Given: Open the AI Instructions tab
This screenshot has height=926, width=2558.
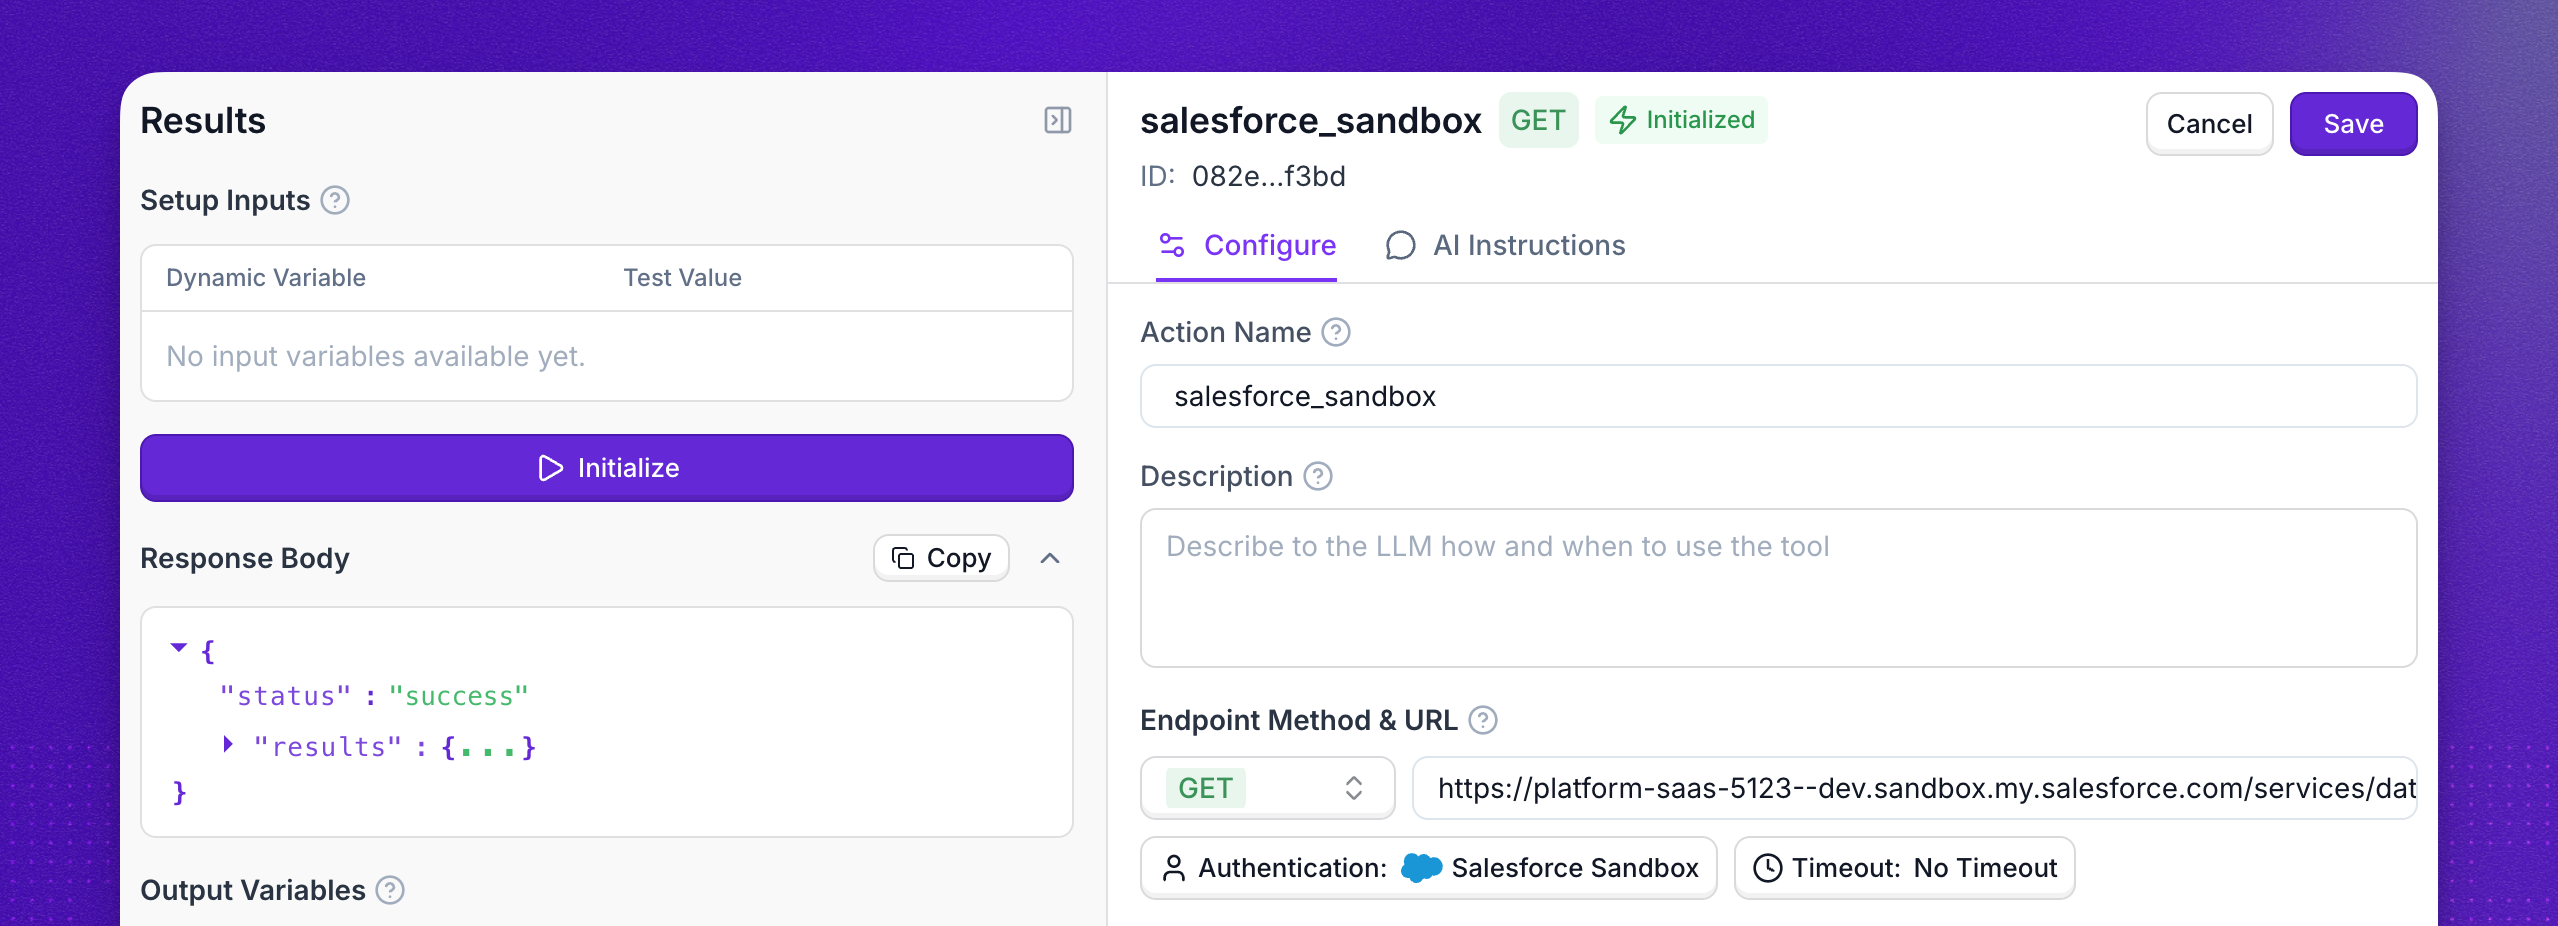Looking at the screenshot, I should coord(1505,245).
